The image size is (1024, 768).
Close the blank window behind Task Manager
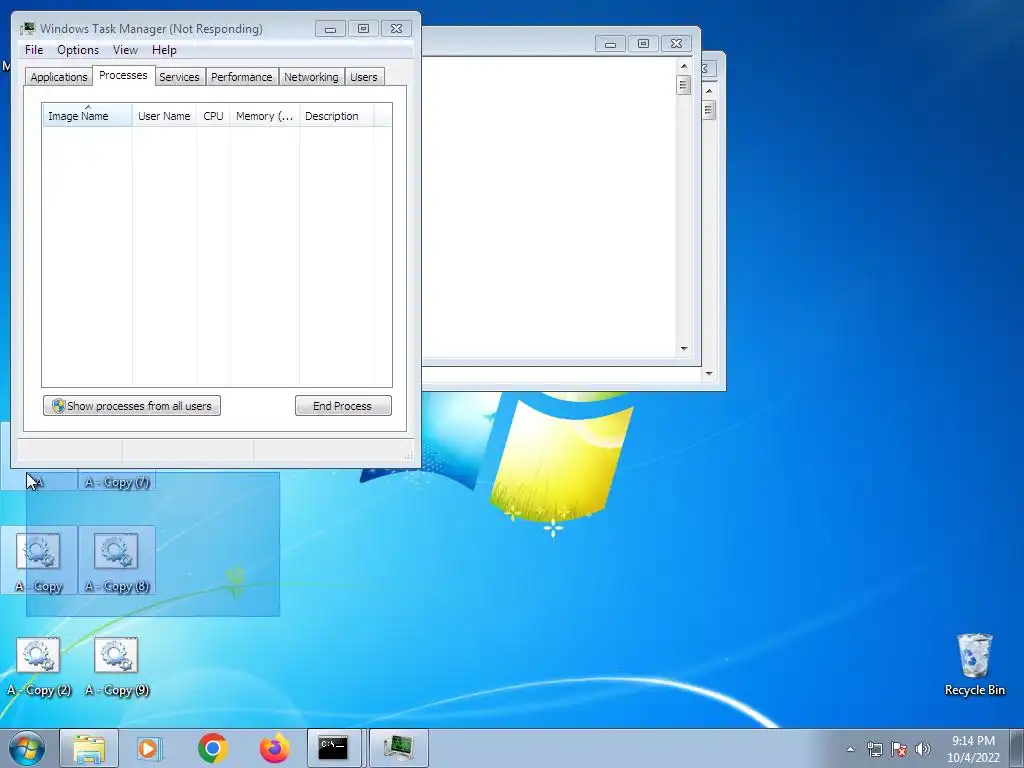677,44
